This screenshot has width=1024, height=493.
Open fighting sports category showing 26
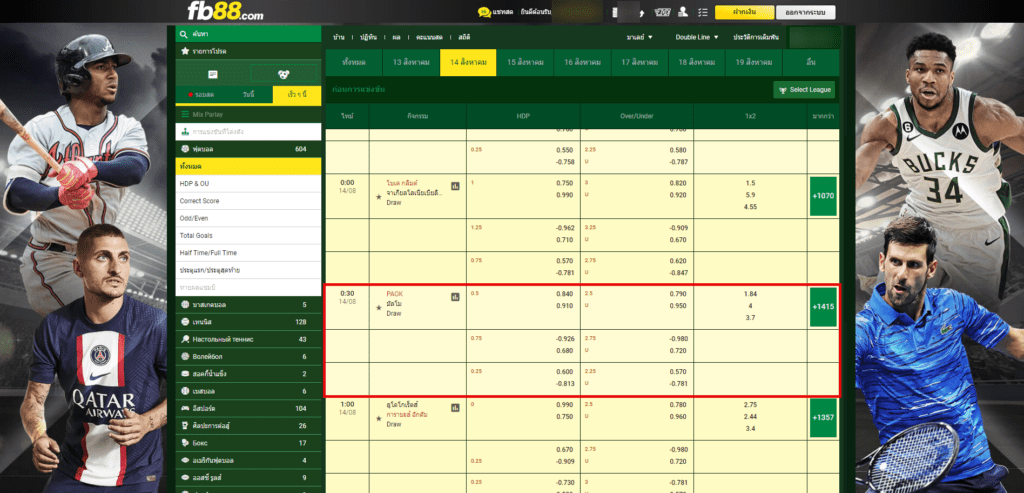click(248, 426)
